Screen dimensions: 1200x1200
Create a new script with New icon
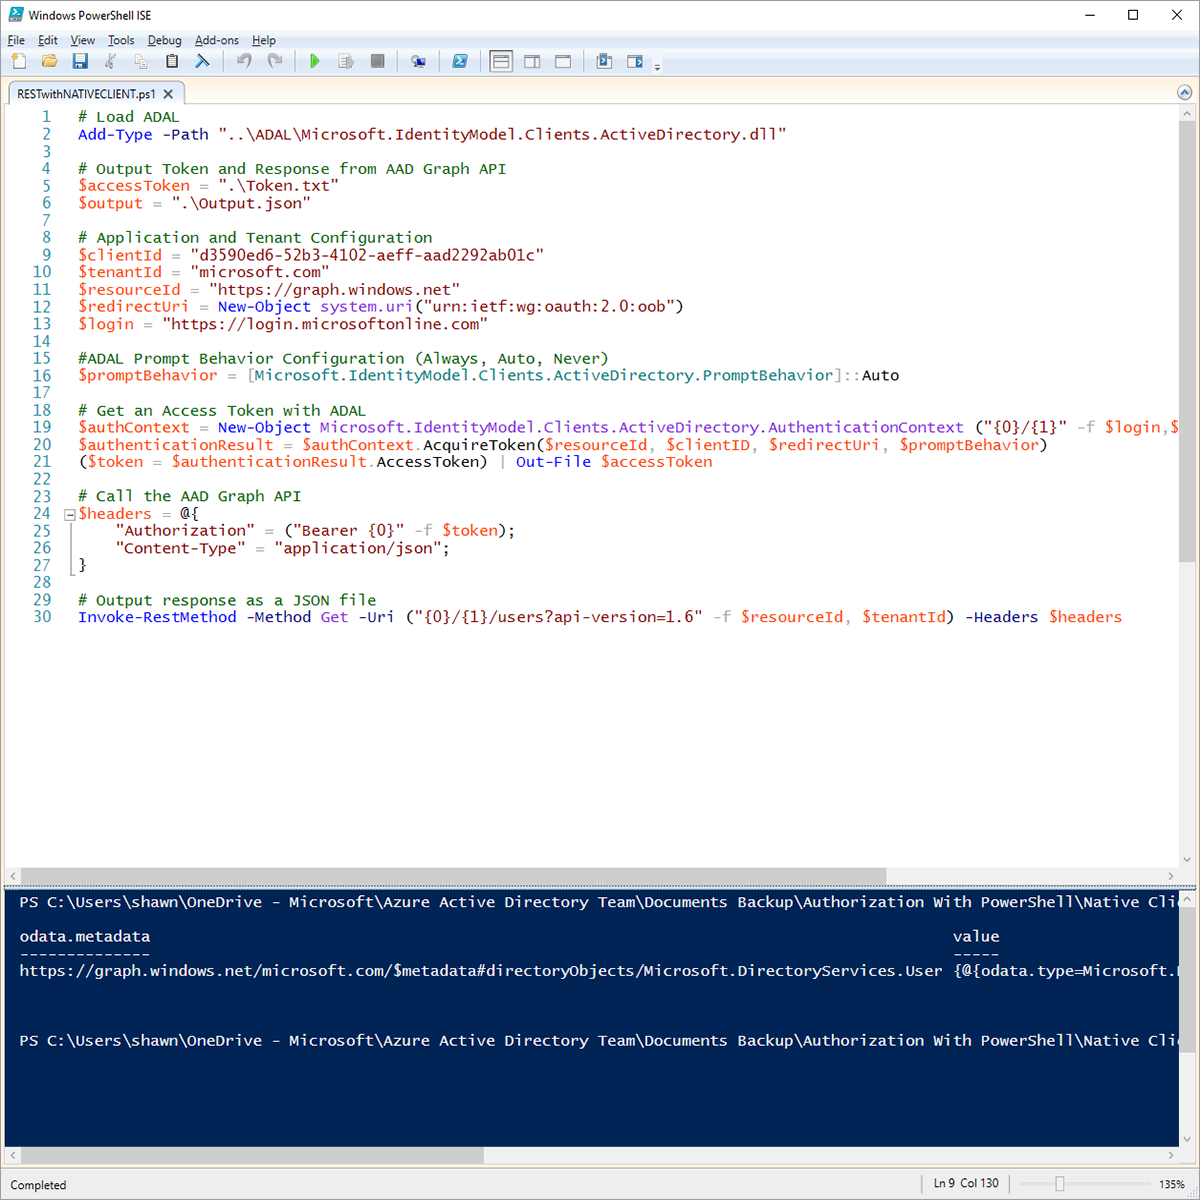(x=19, y=62)
